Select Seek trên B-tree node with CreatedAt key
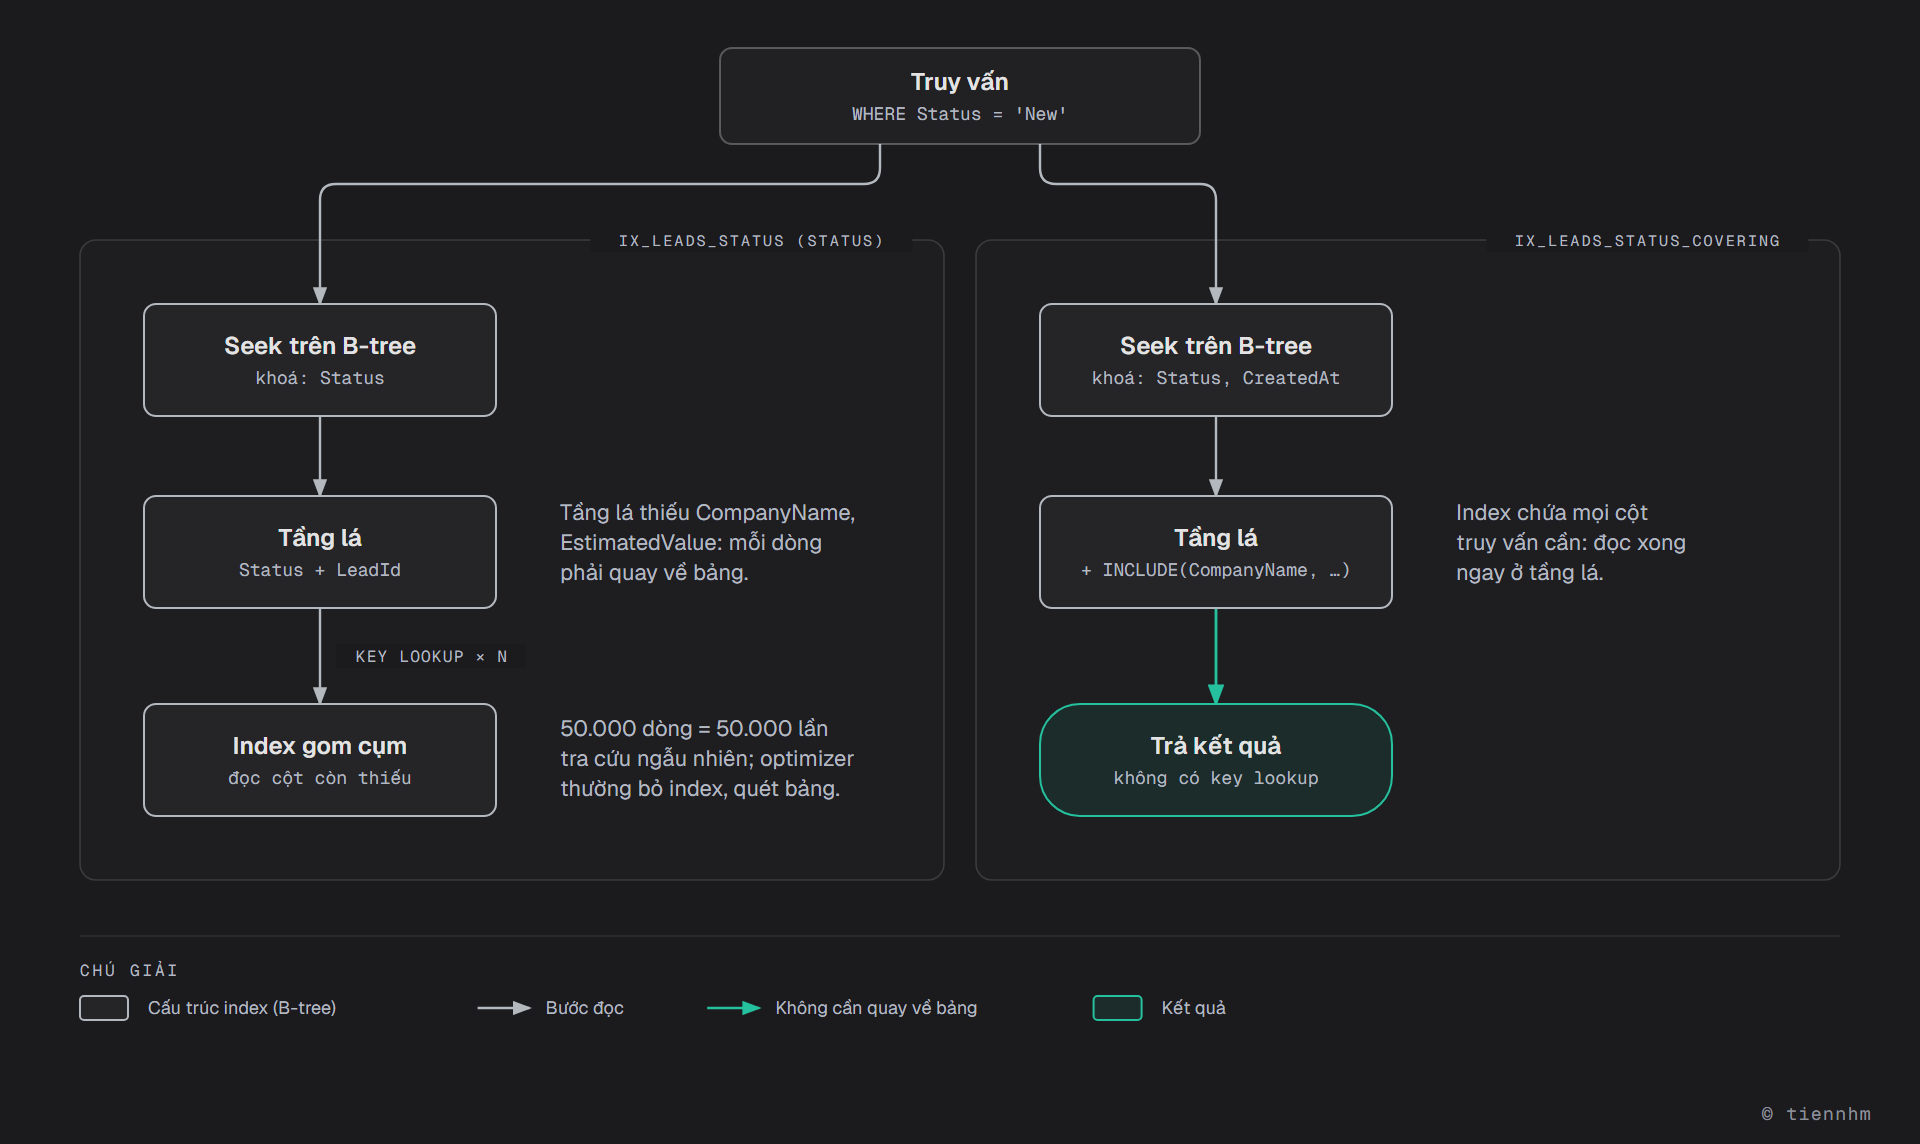Viewport: 1920px width, 1144px height. pyautogui.click(x=1216, y=360)
